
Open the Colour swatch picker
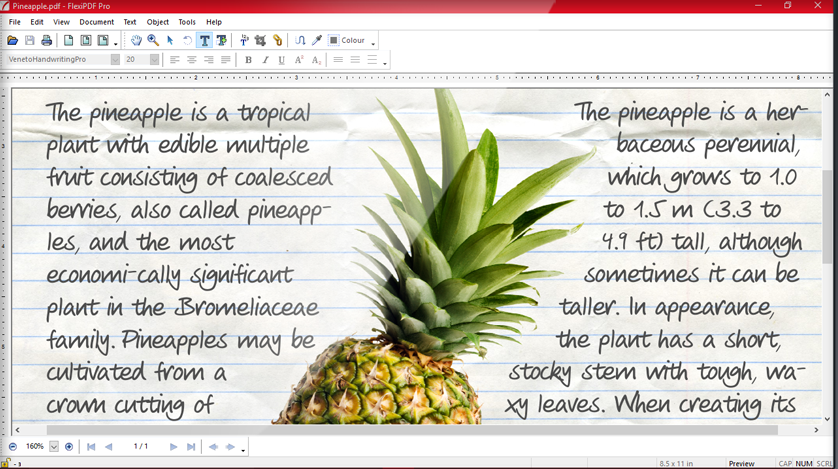point(347,40)
